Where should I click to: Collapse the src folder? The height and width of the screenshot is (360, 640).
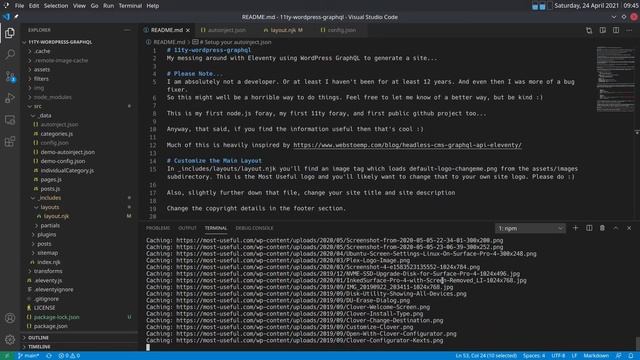(x=38, y=106)
